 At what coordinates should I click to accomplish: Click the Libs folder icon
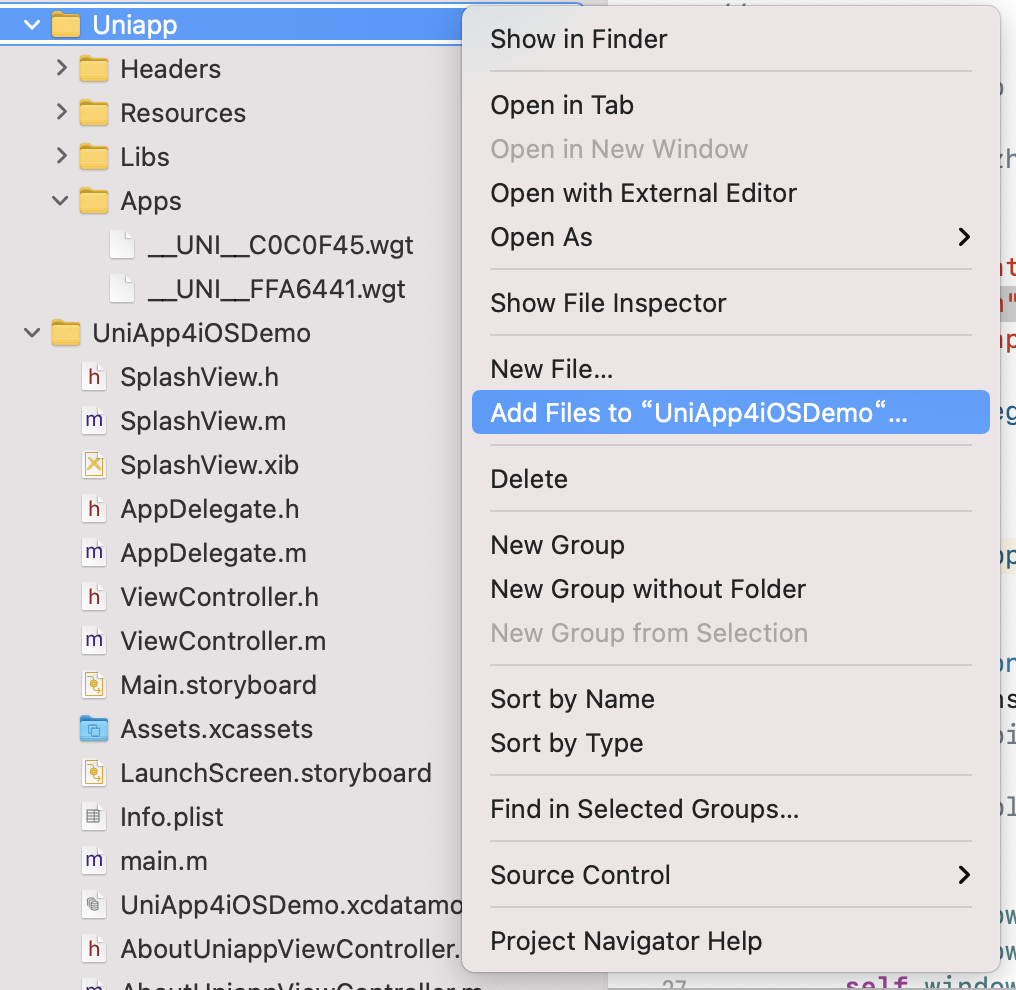(x=94, y=157)
